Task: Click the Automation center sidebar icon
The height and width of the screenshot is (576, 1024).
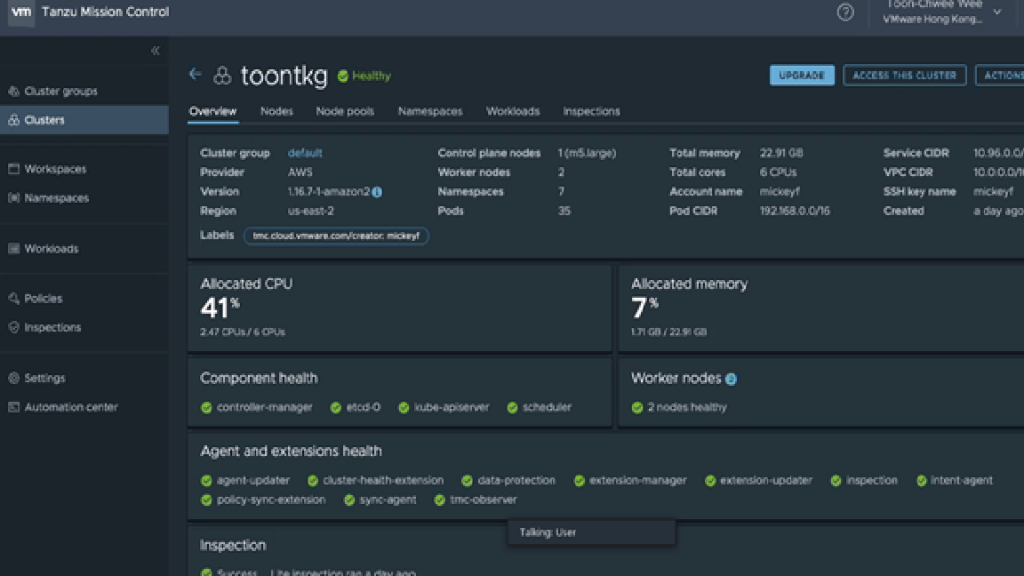Action: pos(14,407)
